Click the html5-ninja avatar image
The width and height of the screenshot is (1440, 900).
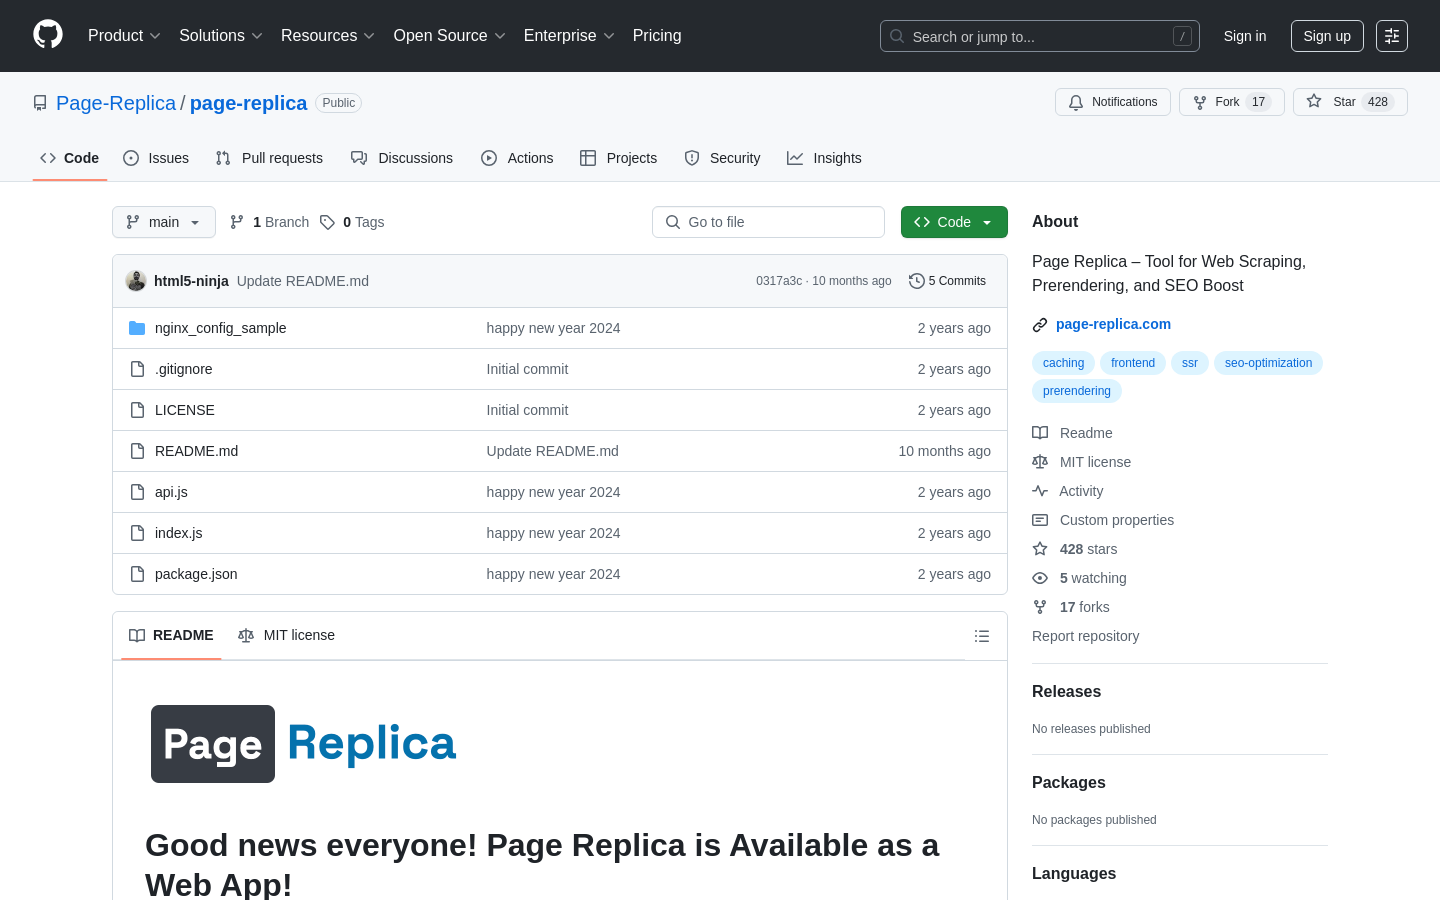tap(136, 281)
